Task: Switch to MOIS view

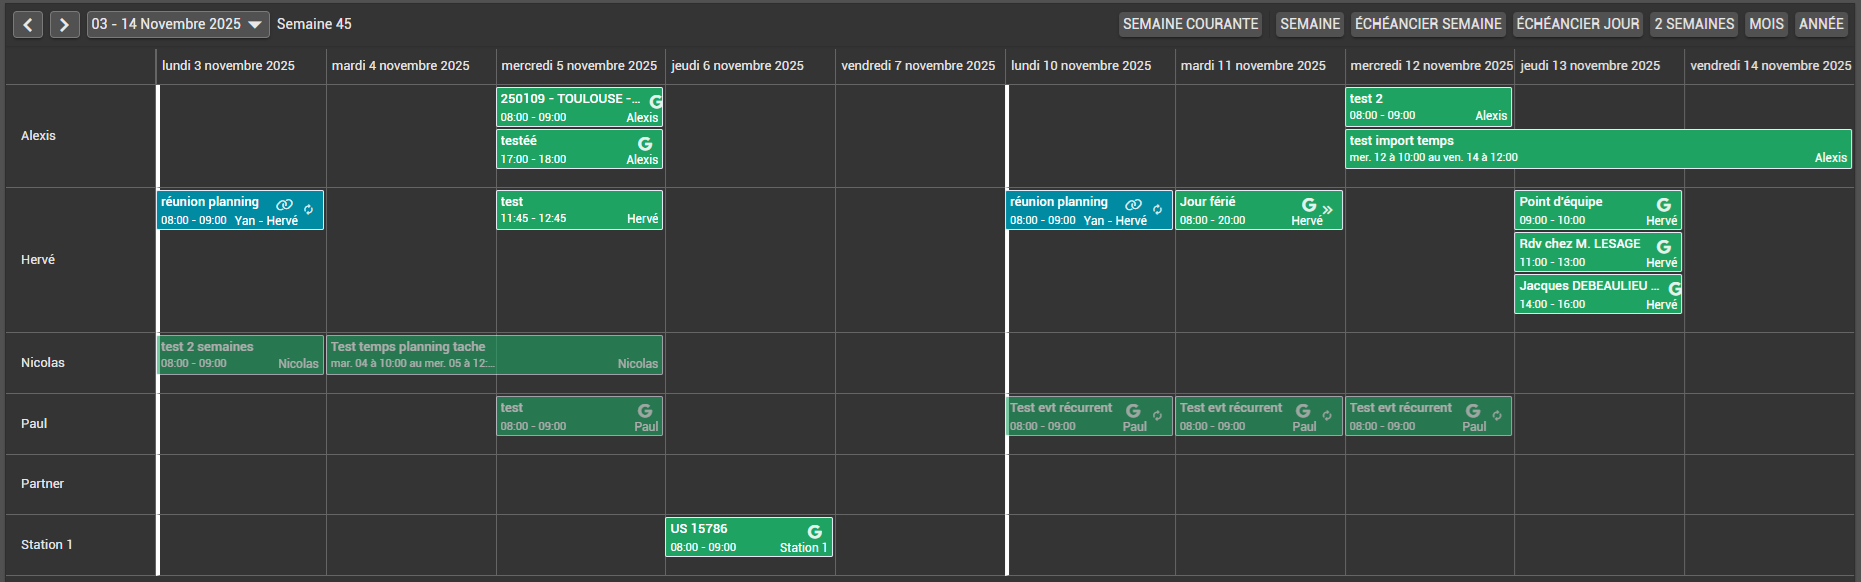Action: point(1766,24)
